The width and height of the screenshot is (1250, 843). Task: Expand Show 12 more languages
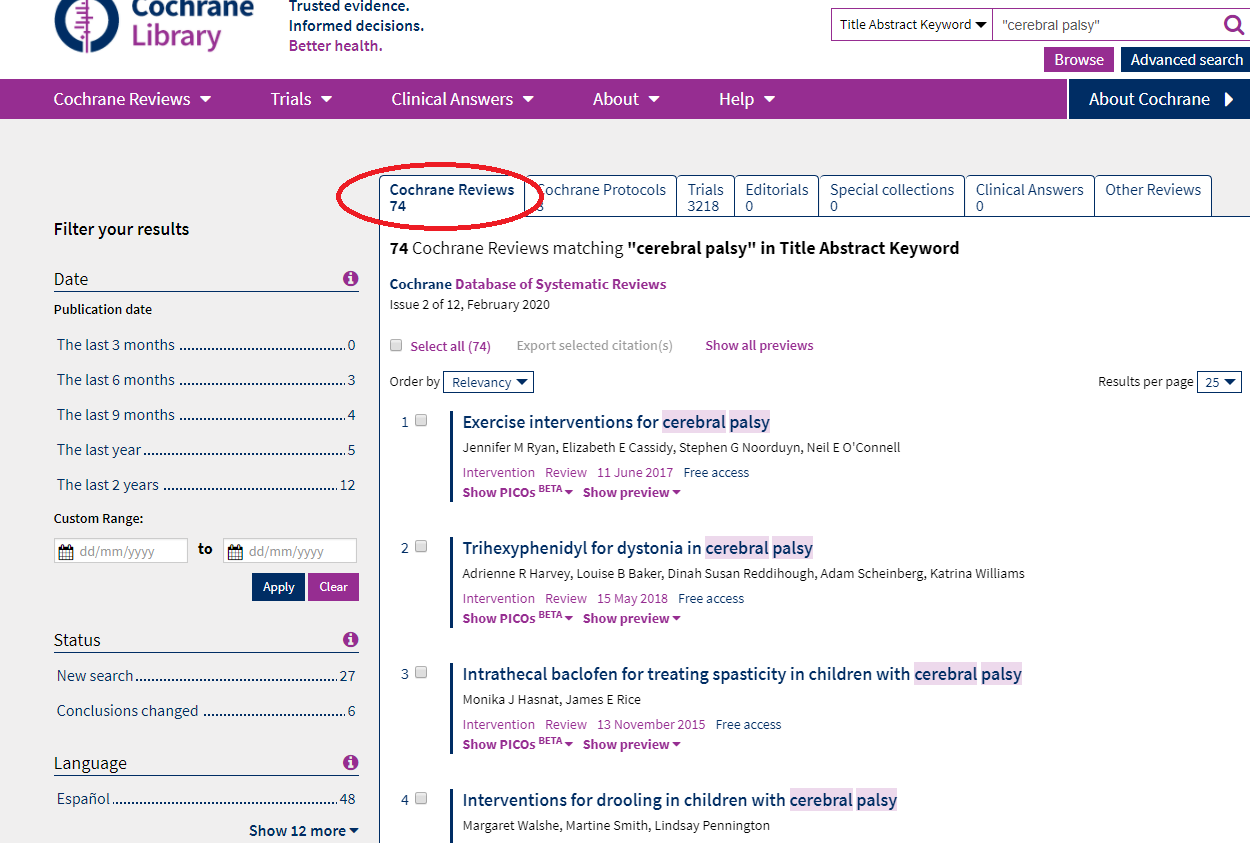[x=304, y=831]
